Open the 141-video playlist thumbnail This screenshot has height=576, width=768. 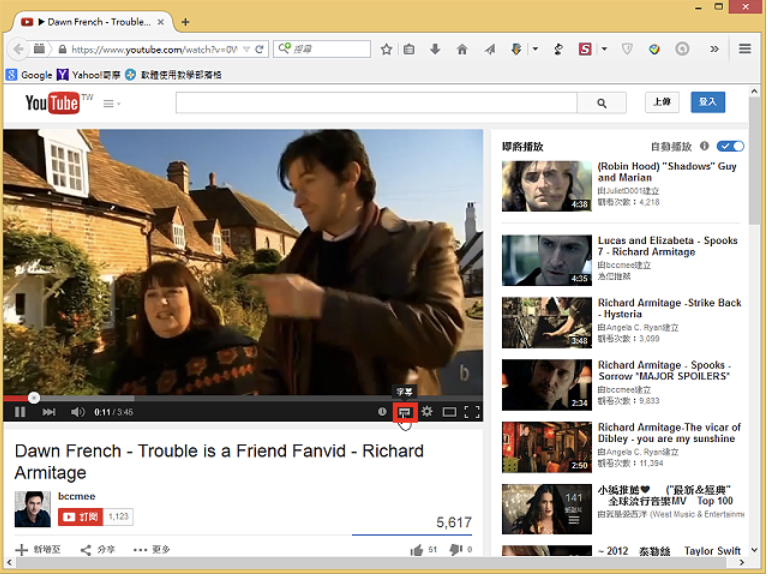click(547, 509)
